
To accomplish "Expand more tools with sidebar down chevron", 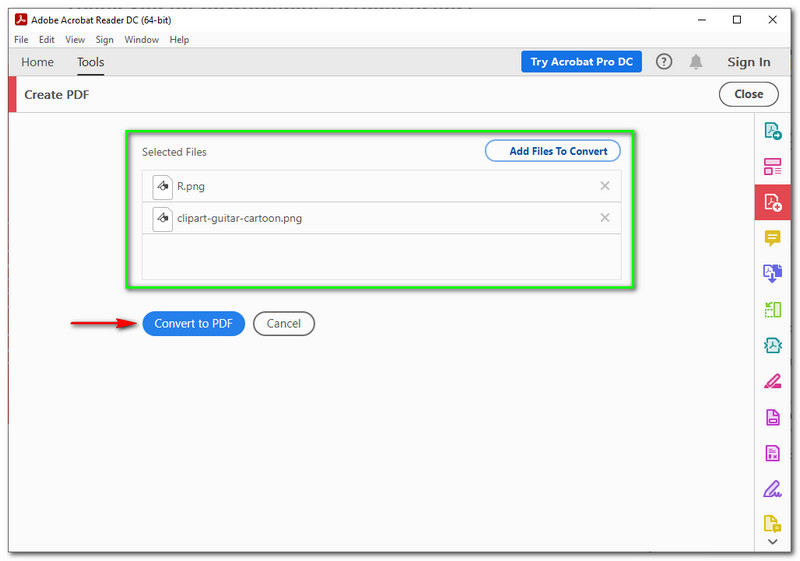I will click(772, 542).
